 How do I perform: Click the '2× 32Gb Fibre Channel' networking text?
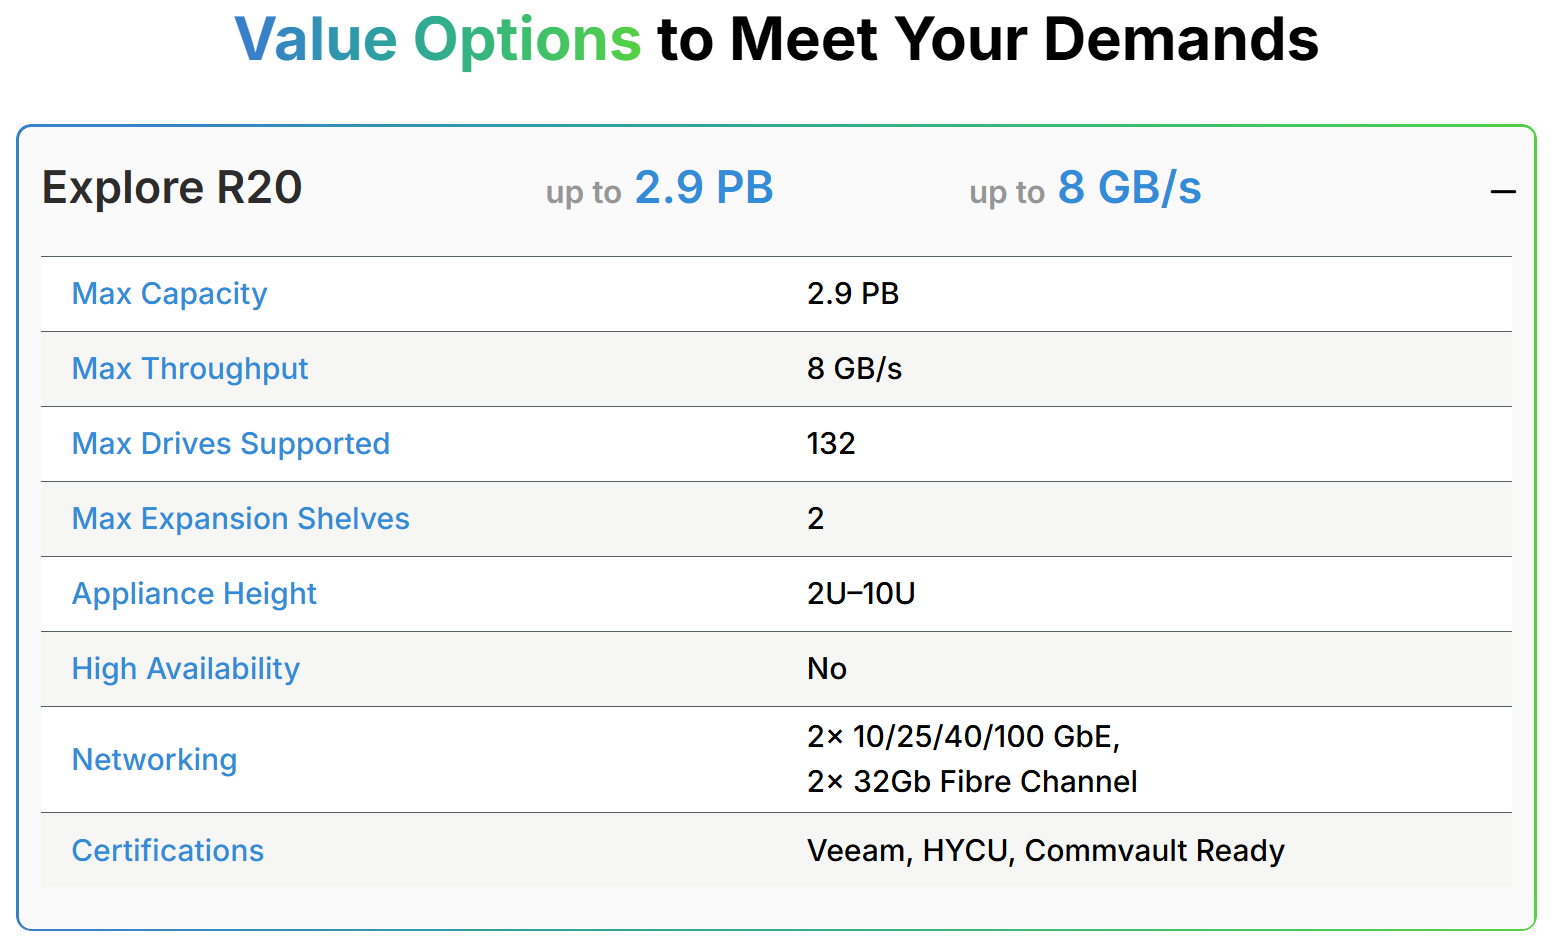click(x=972, y=782)
